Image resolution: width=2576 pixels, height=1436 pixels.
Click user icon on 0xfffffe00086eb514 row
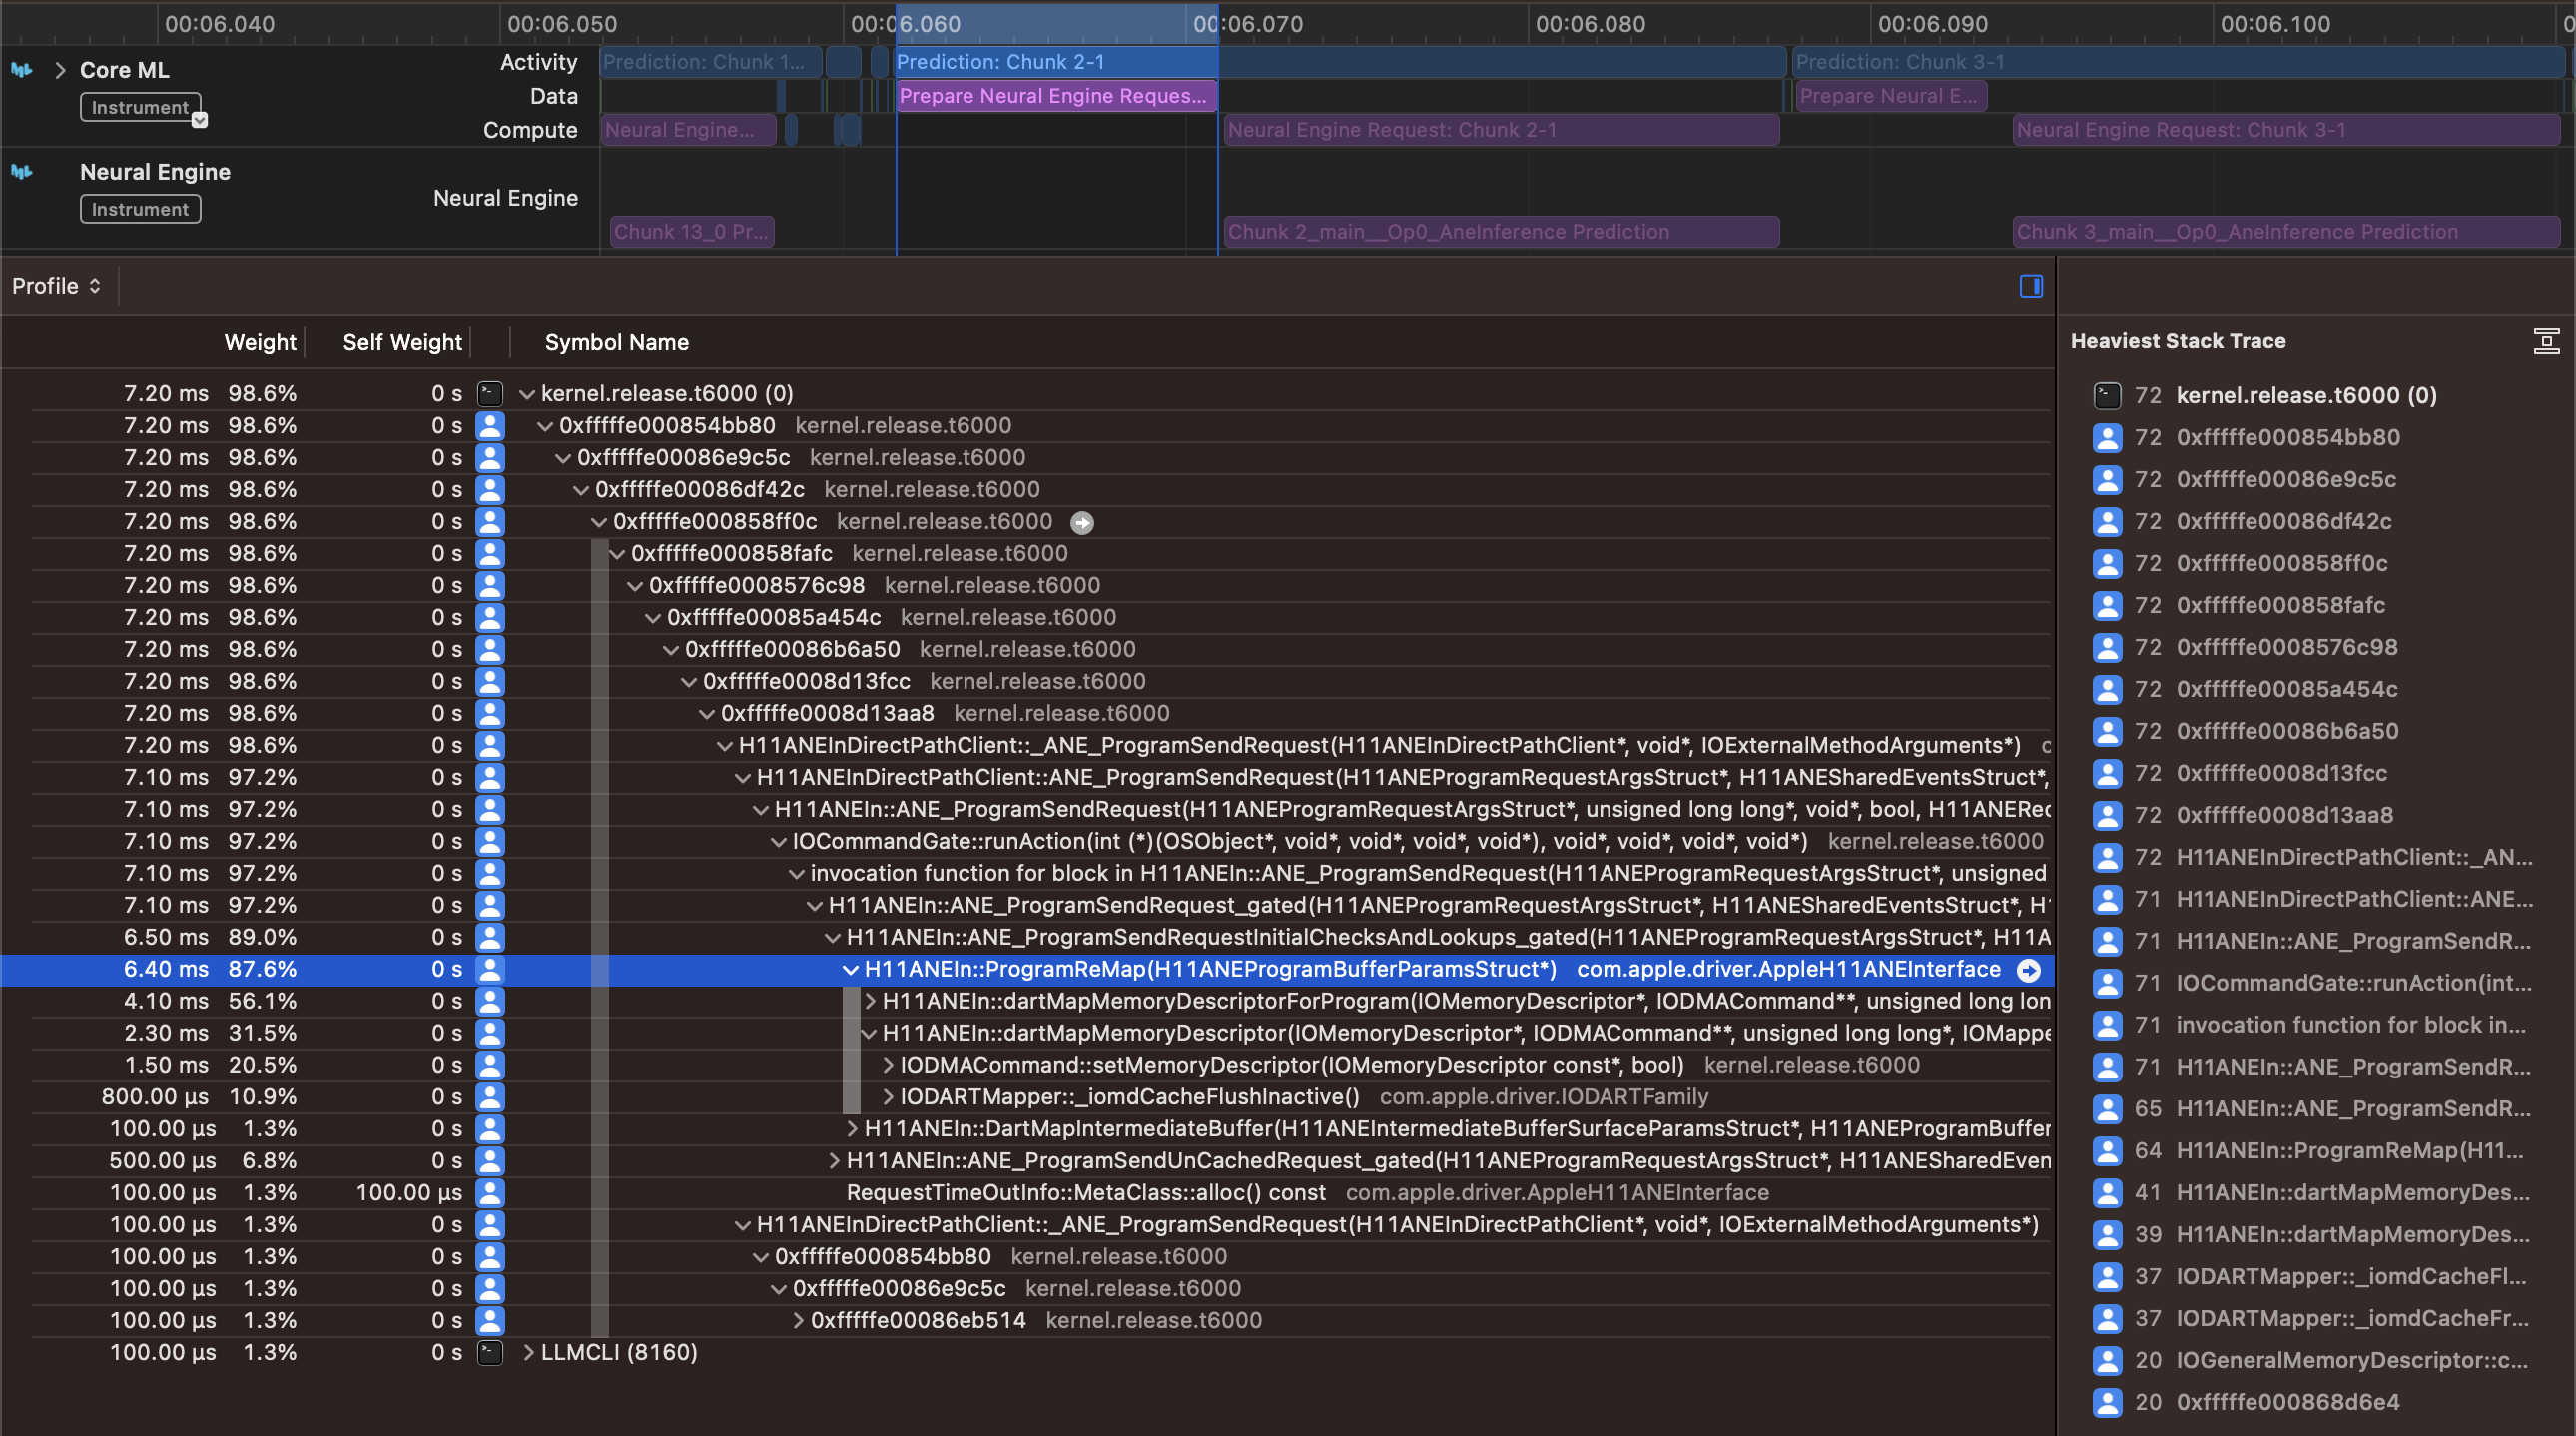point(490,1321)
